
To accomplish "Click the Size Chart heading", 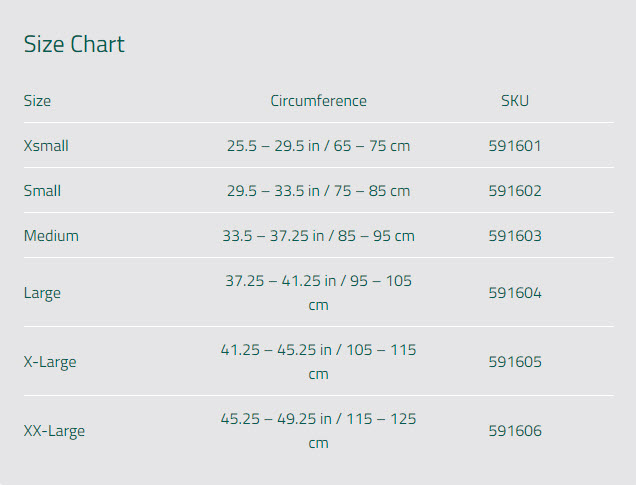I will point(74,44).
